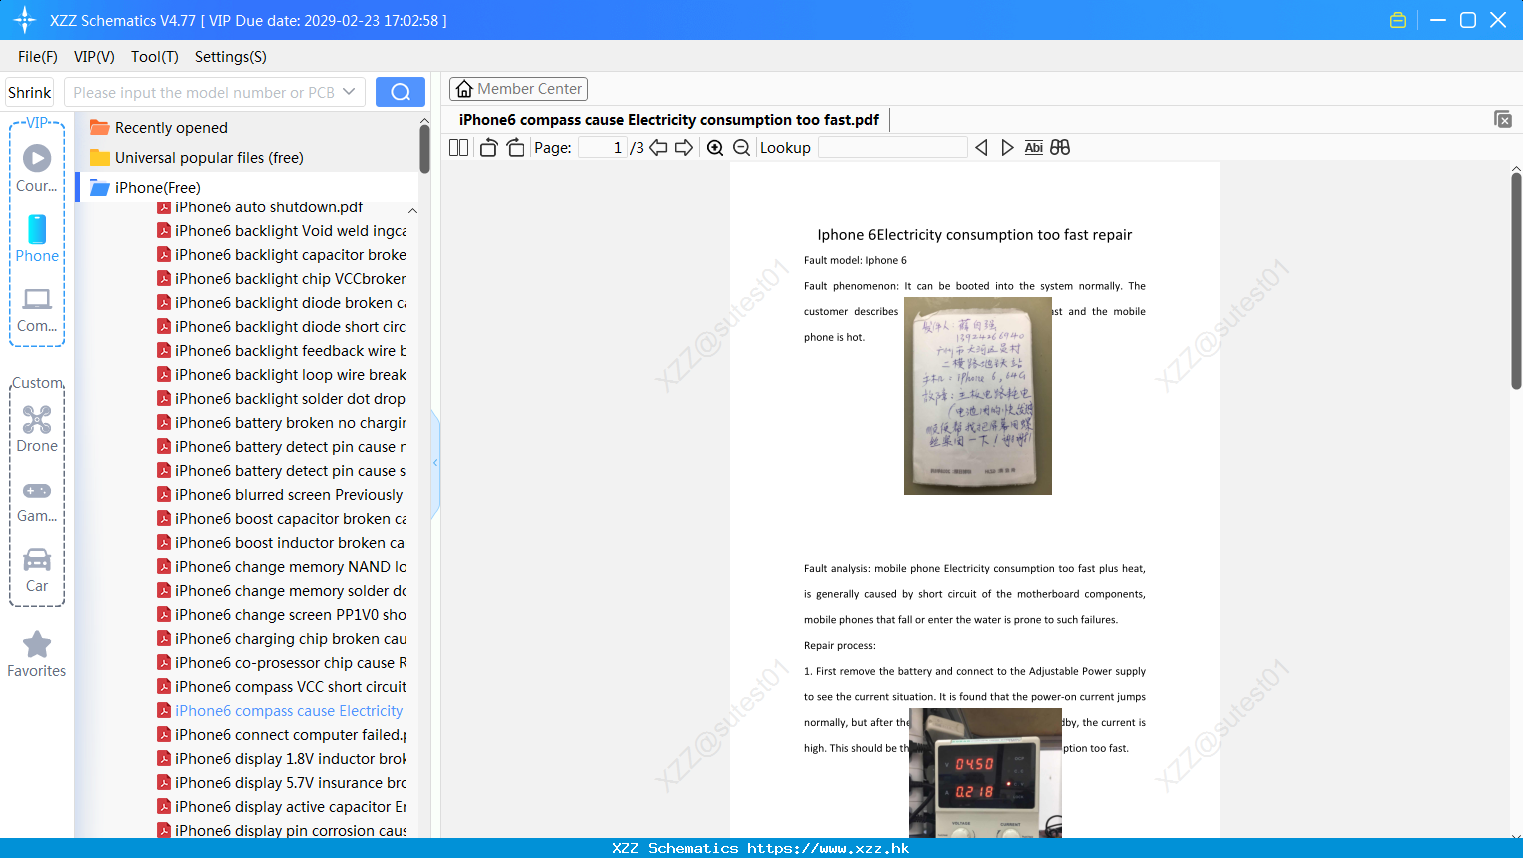Open "iPhone6 battery broken no charging" file
Image resolution: width=1523 pixels, height=858 pixels.
tap(282, 423)
